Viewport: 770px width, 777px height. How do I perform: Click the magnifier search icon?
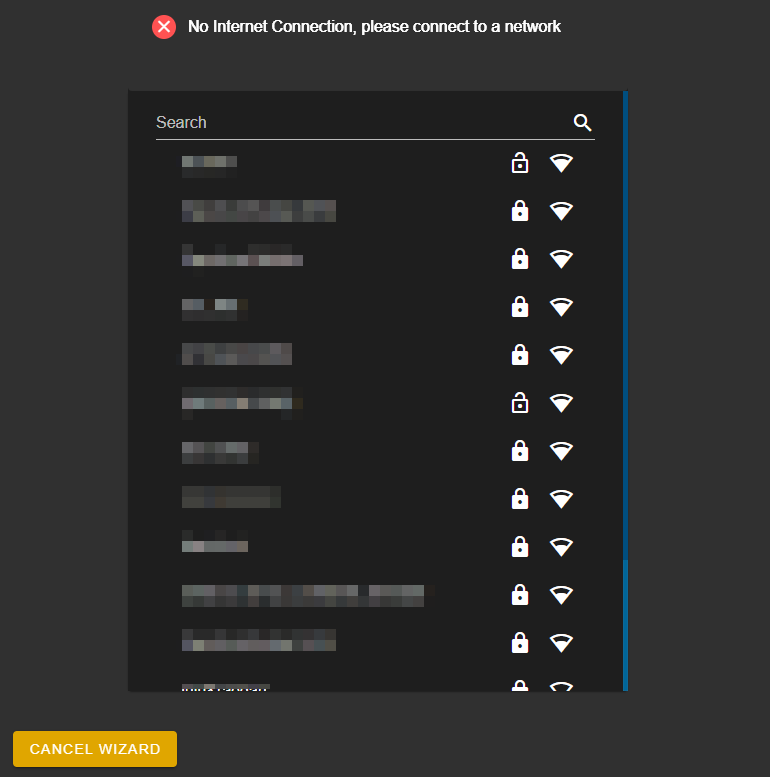pos(582,122)
